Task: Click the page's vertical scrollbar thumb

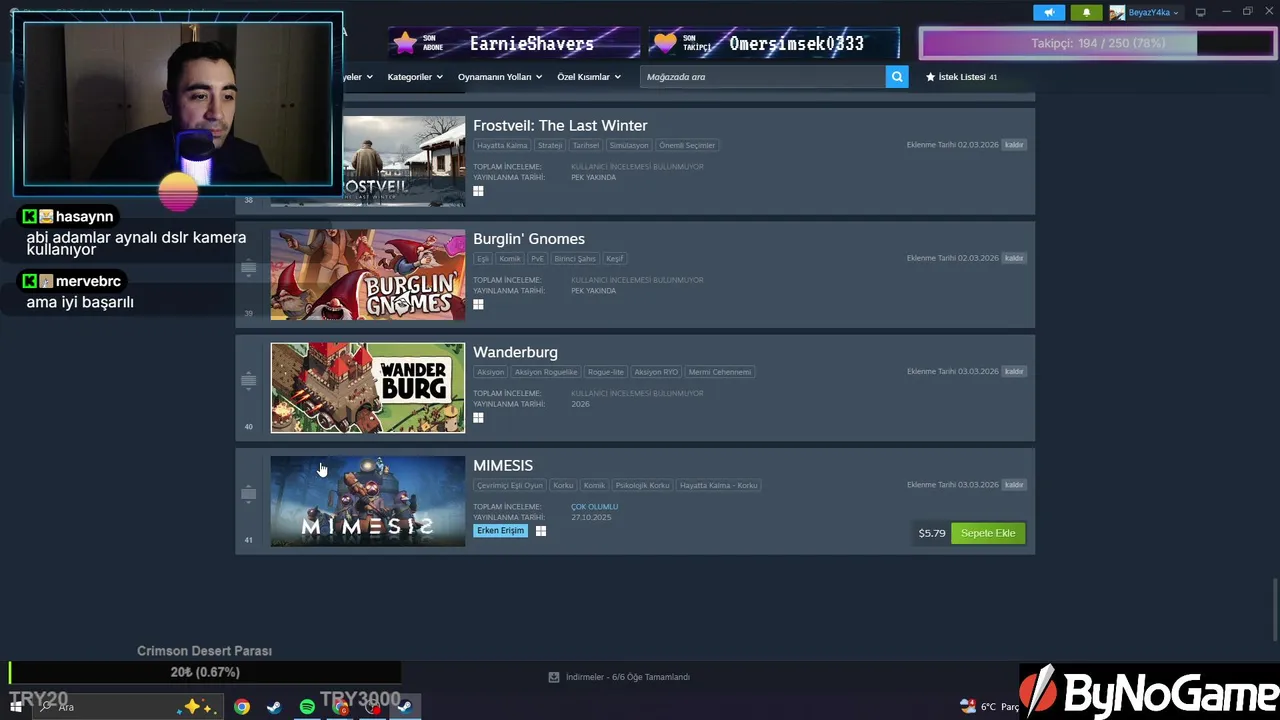Action: [1274, 609]
